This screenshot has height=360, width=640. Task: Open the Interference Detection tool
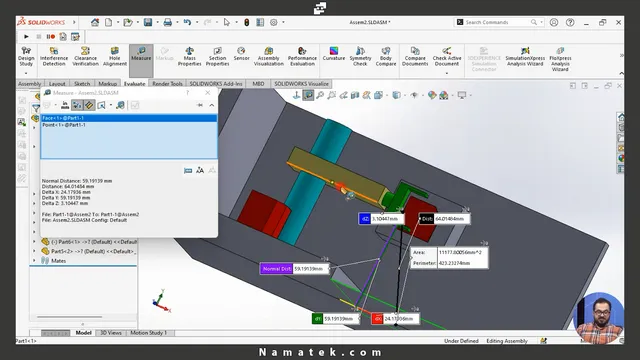click(54, 56)
